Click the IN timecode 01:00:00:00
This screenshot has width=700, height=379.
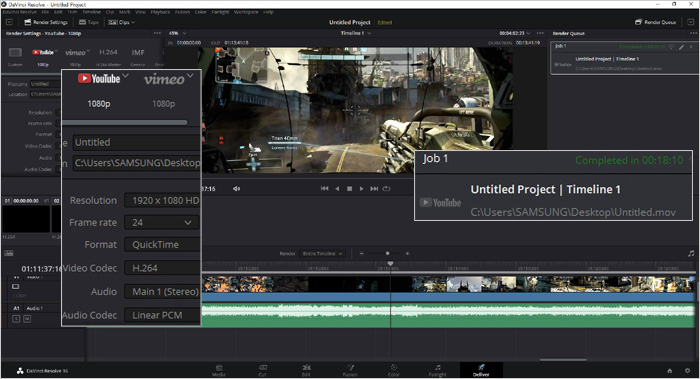pyautogui.click(x=189, y=43)
